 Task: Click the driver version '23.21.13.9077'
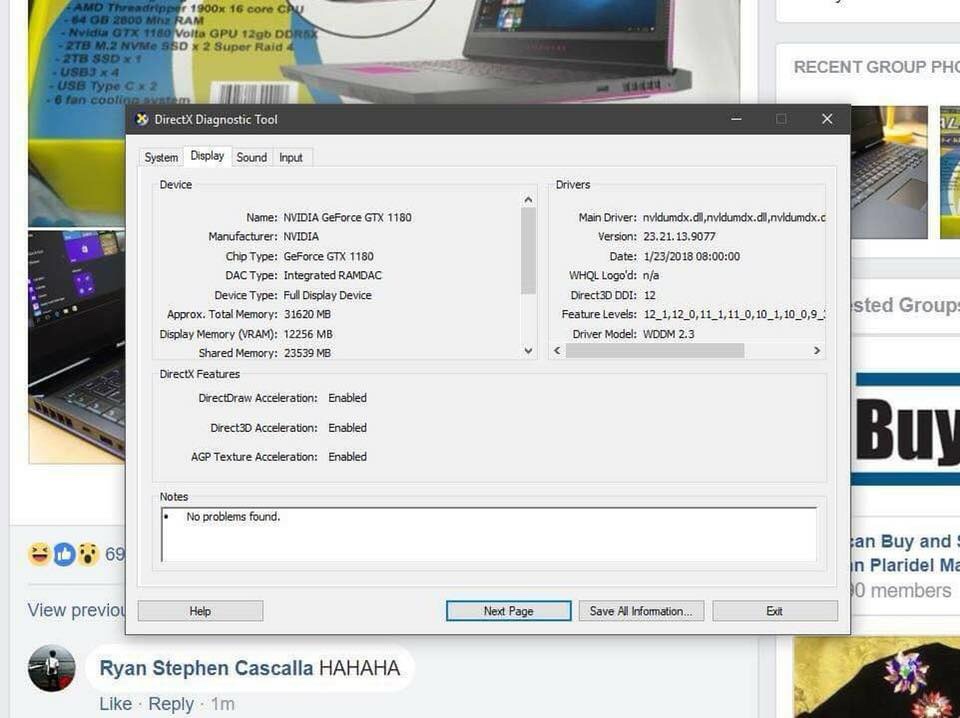tap(679, 236)
